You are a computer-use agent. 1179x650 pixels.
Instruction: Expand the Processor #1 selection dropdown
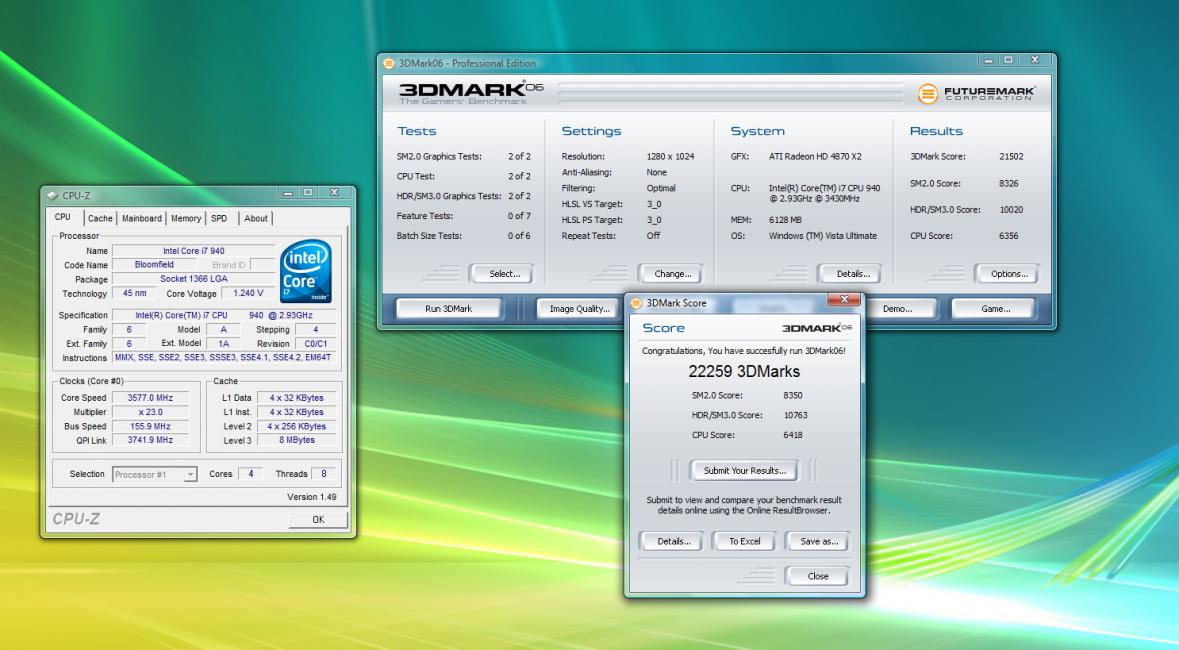[x=190, y=475]
